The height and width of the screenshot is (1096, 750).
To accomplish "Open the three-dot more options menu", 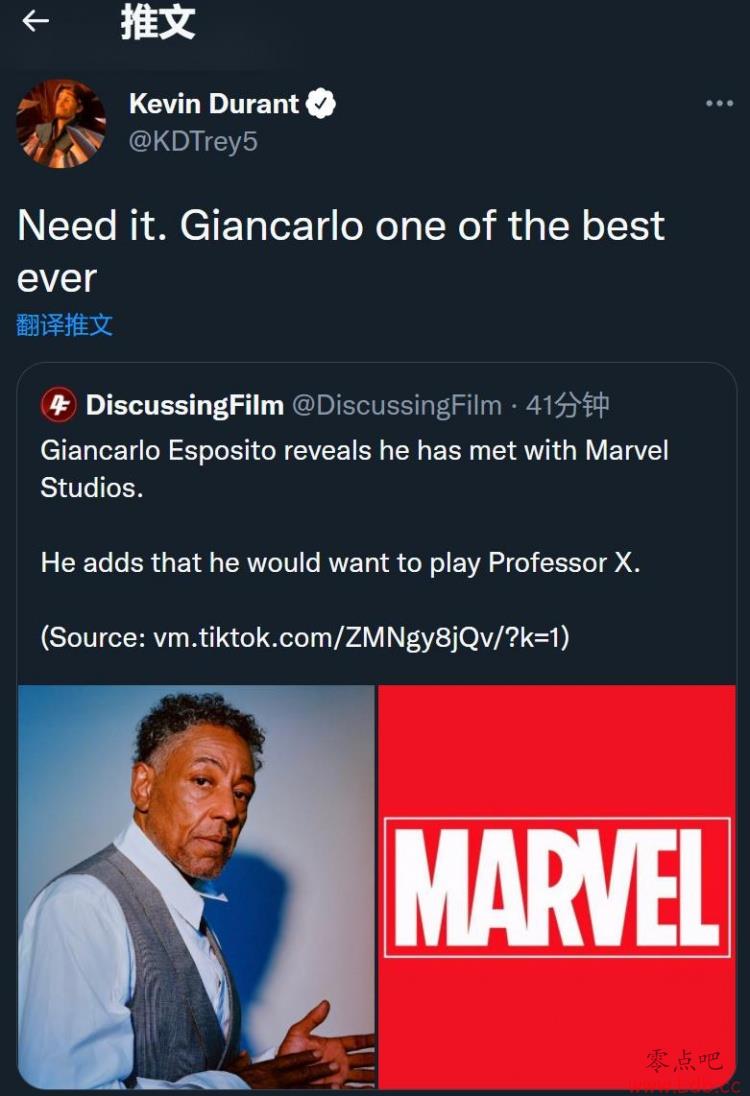I will click(719, 103).
